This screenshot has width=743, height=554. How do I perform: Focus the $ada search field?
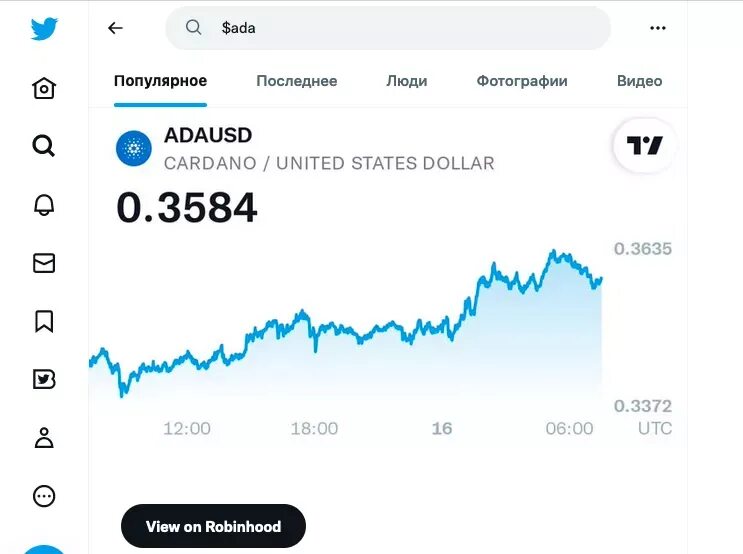point(388,28)
